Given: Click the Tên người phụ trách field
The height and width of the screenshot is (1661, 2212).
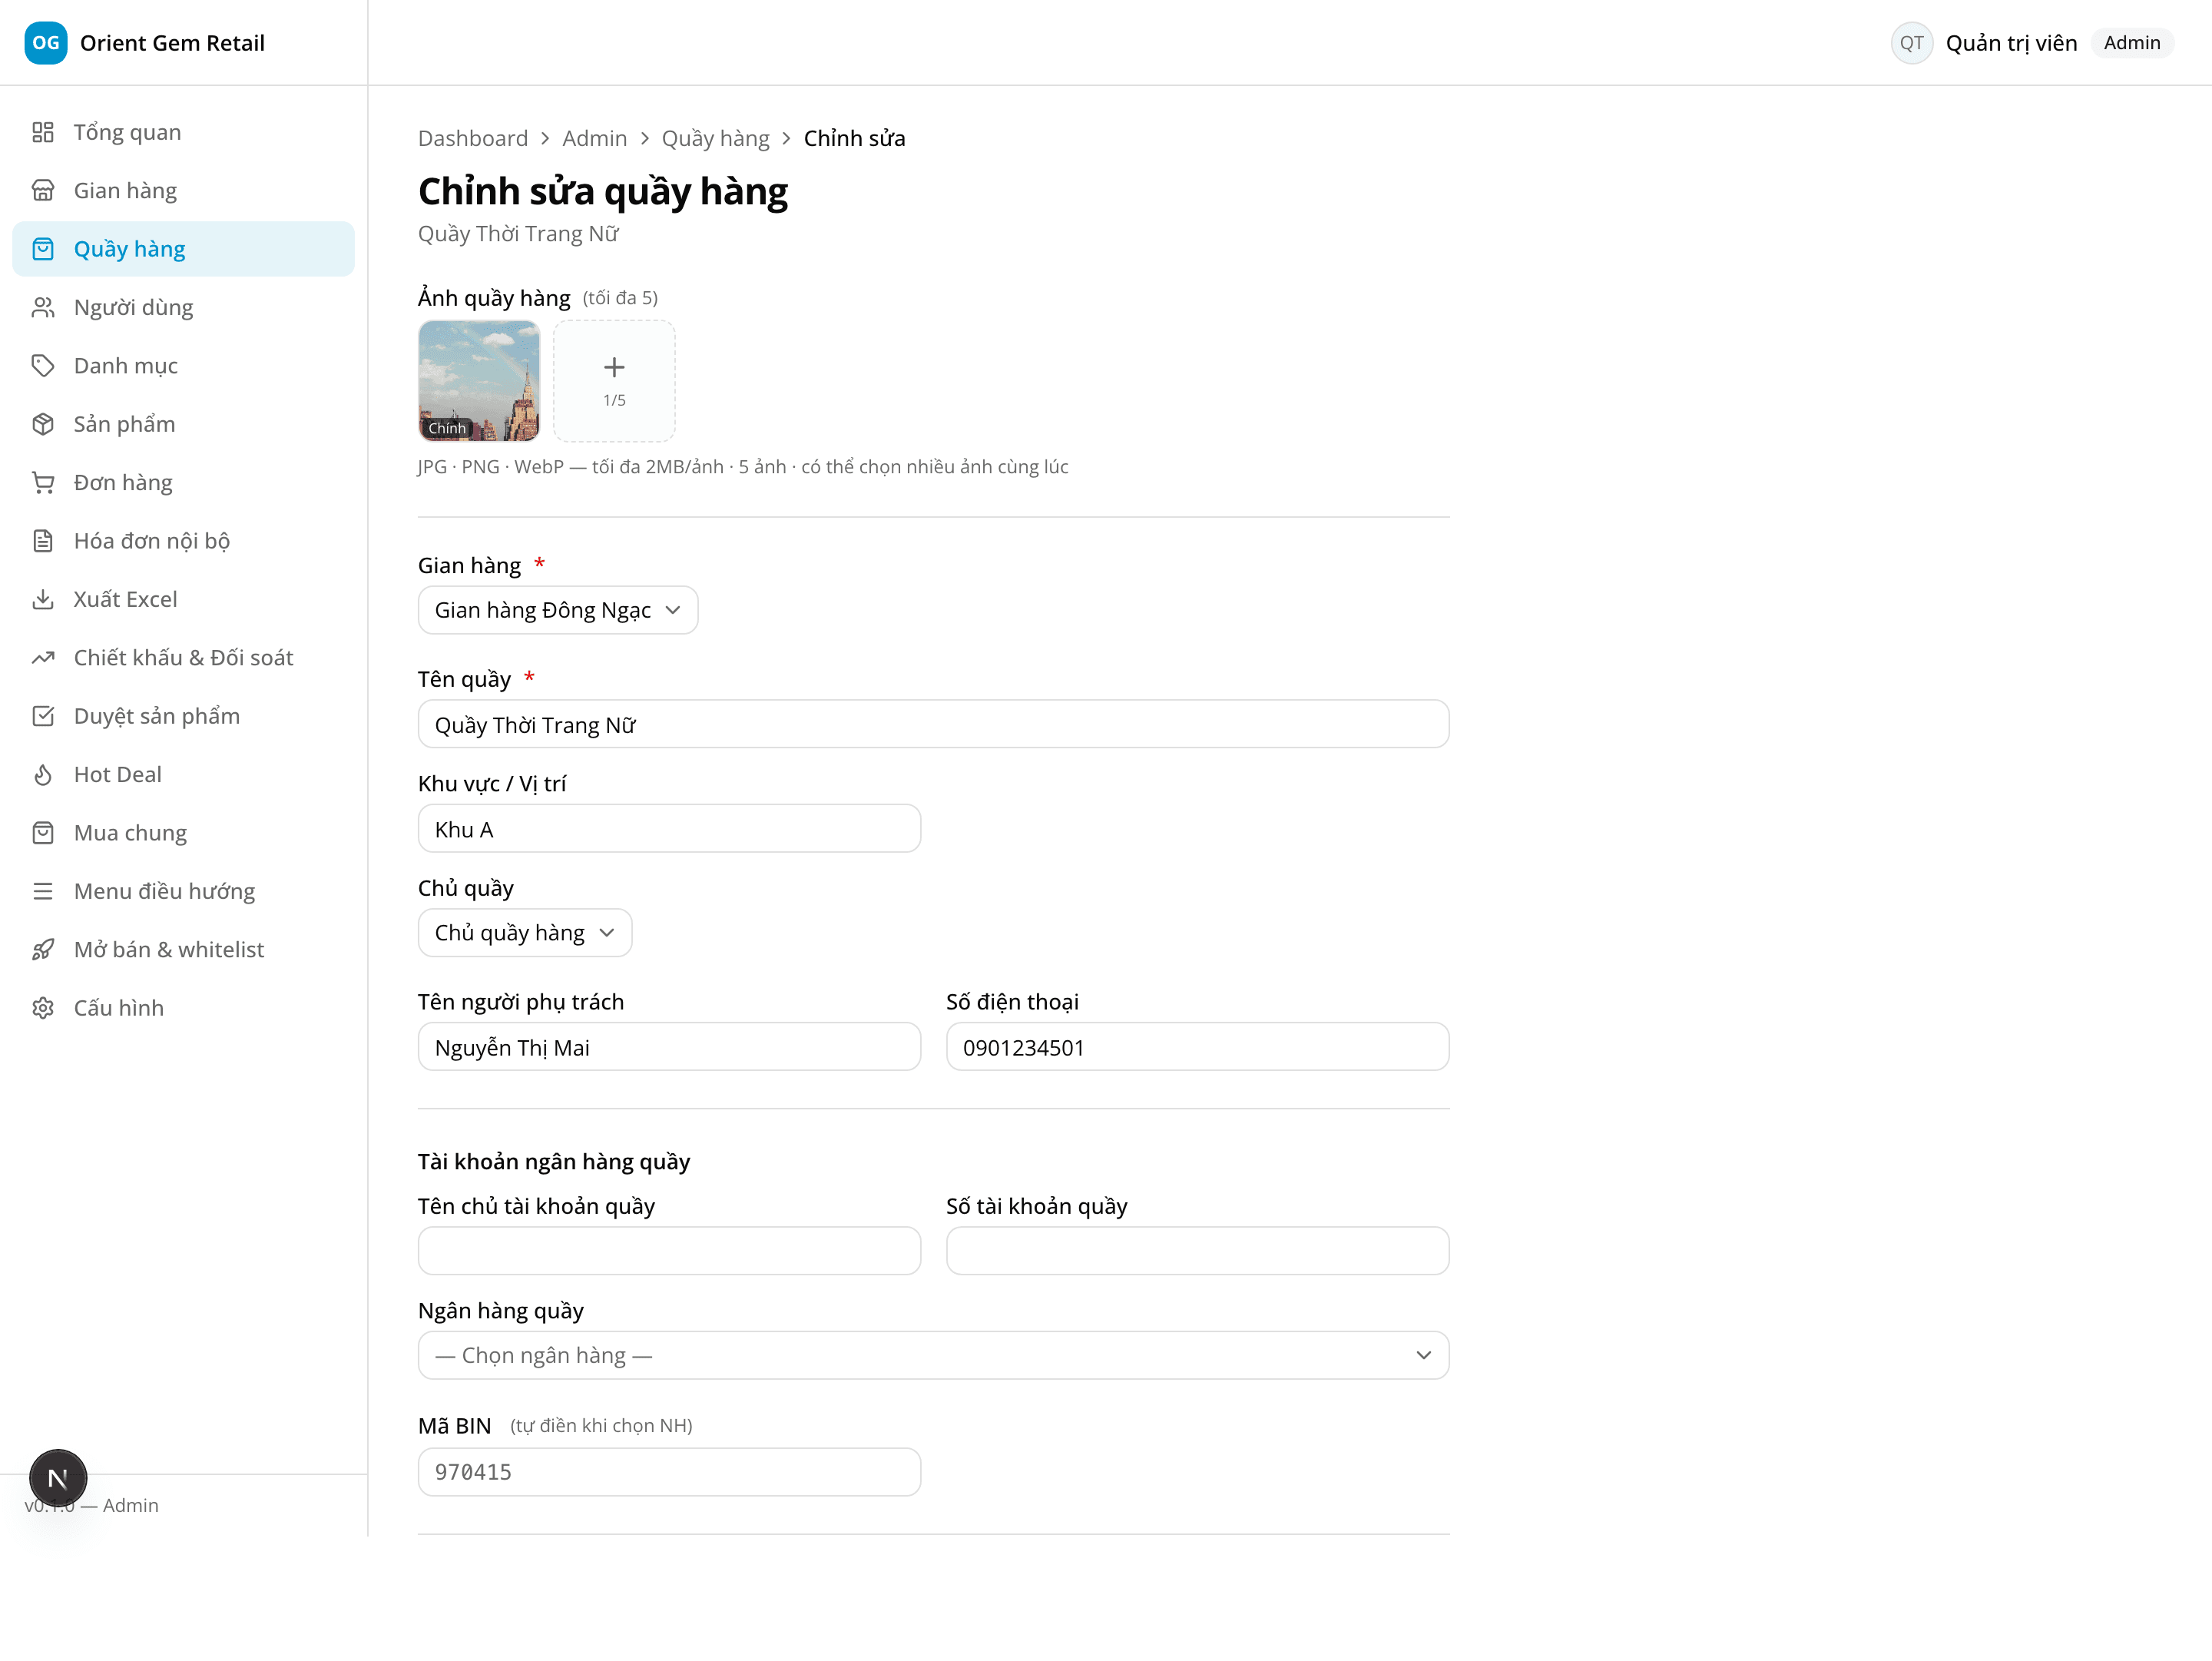Looking at the screenshot, I should [x=669, y=1047].
